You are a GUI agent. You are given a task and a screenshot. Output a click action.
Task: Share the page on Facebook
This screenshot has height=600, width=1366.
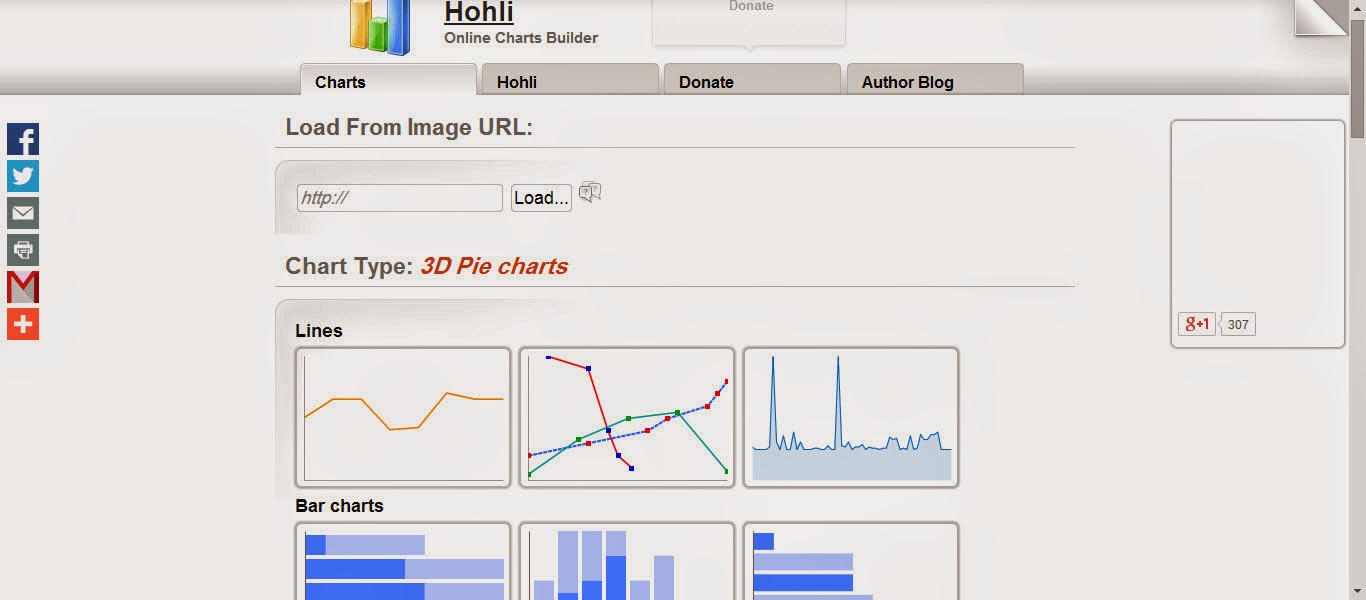(22, 138)
